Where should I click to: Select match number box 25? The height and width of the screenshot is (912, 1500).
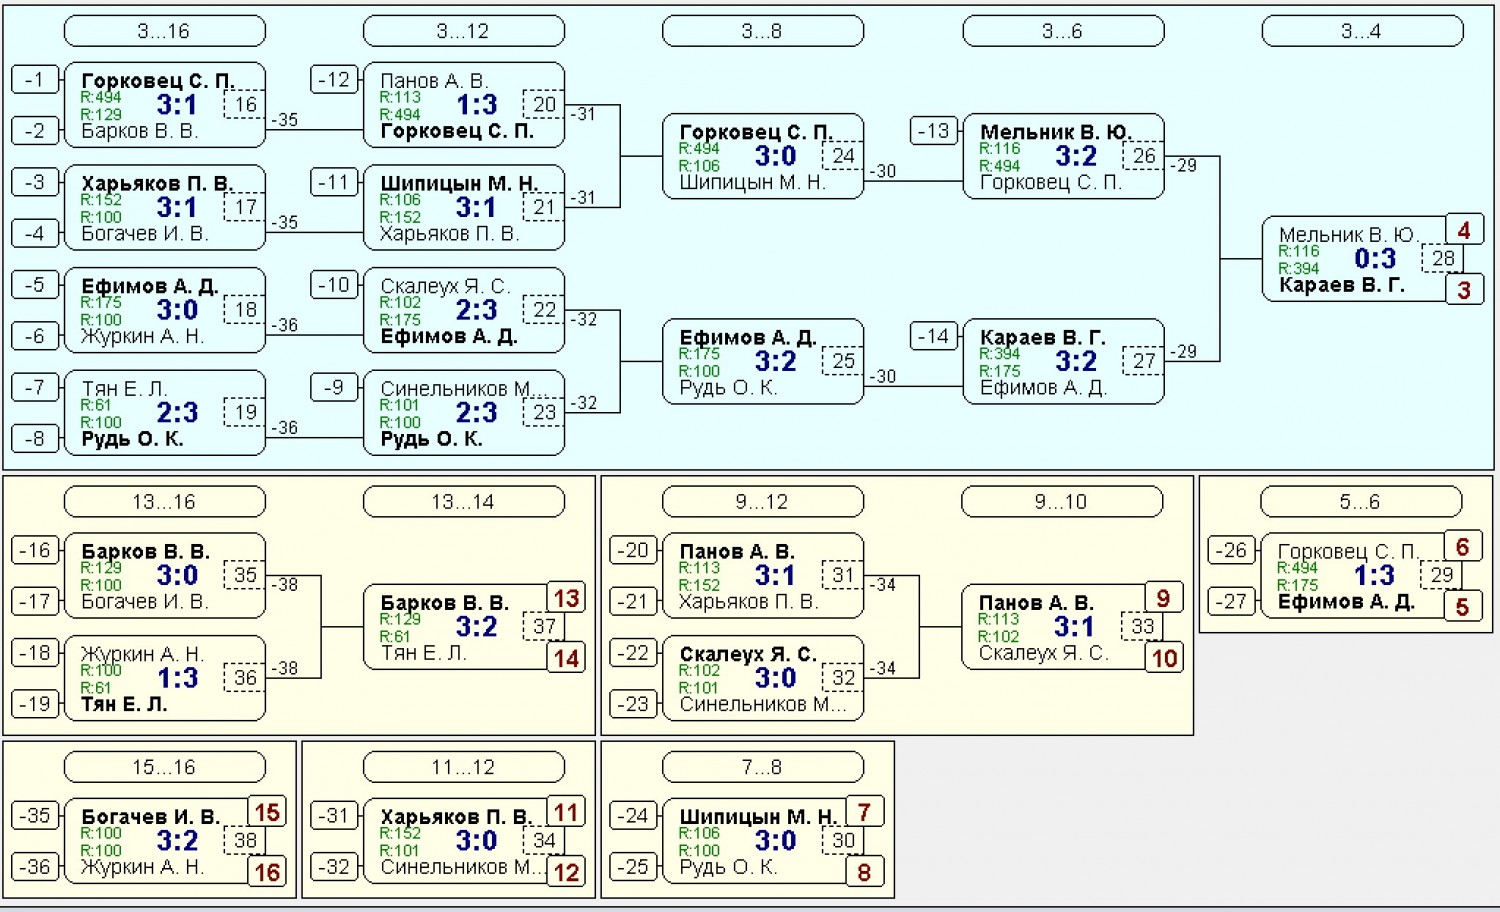tap(843, 361)
